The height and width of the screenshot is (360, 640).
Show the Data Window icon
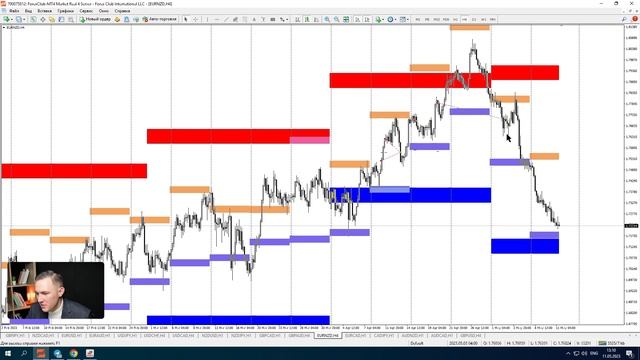click(42, 19)
